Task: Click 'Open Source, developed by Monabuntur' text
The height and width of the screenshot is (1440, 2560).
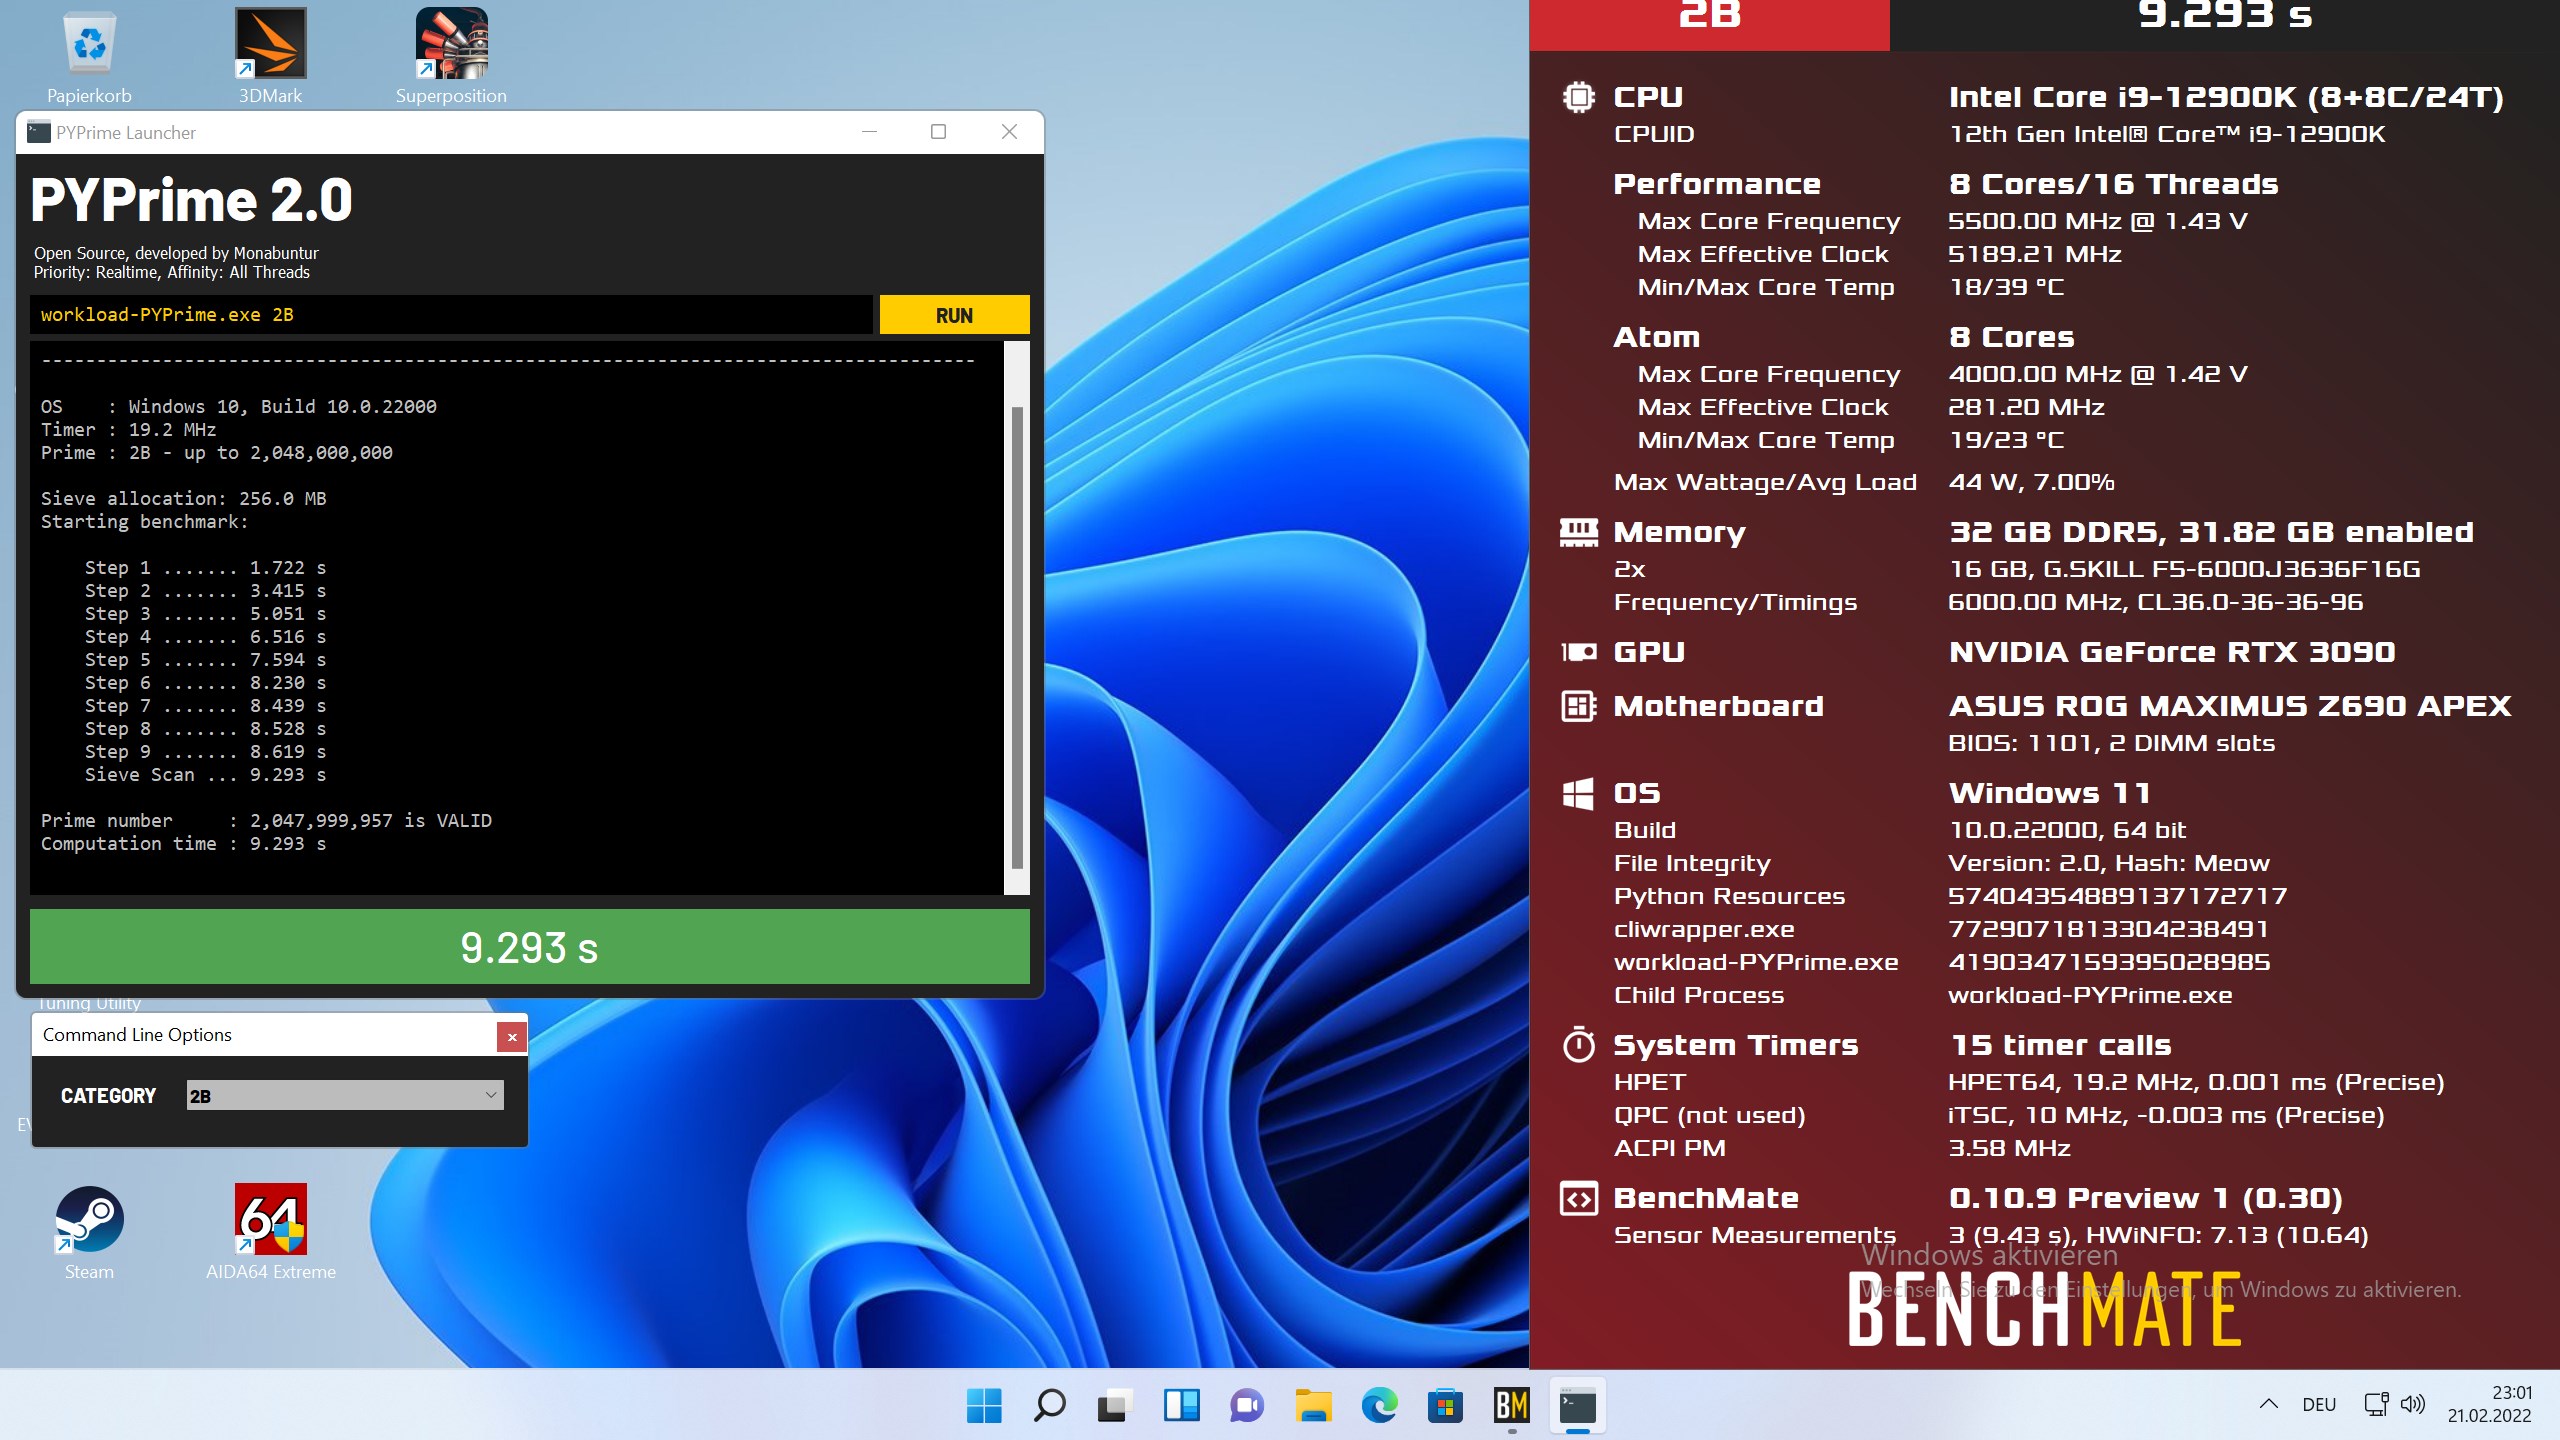Action: click(x=176, y=253)
